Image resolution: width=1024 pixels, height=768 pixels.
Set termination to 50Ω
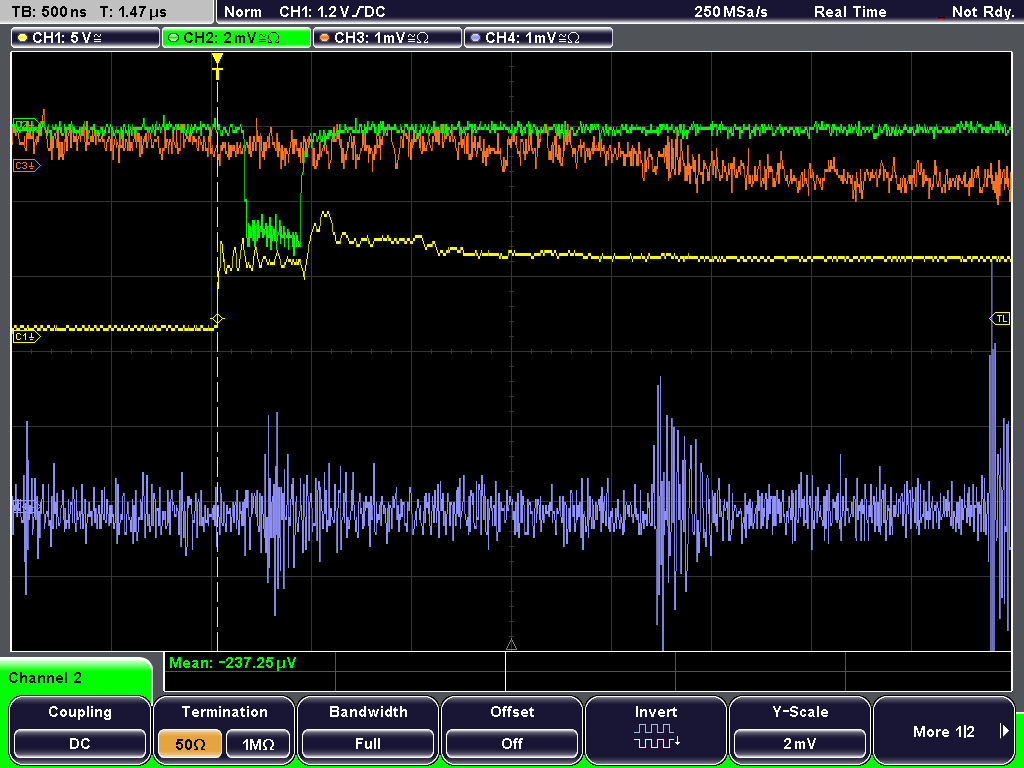coord(190,743)
